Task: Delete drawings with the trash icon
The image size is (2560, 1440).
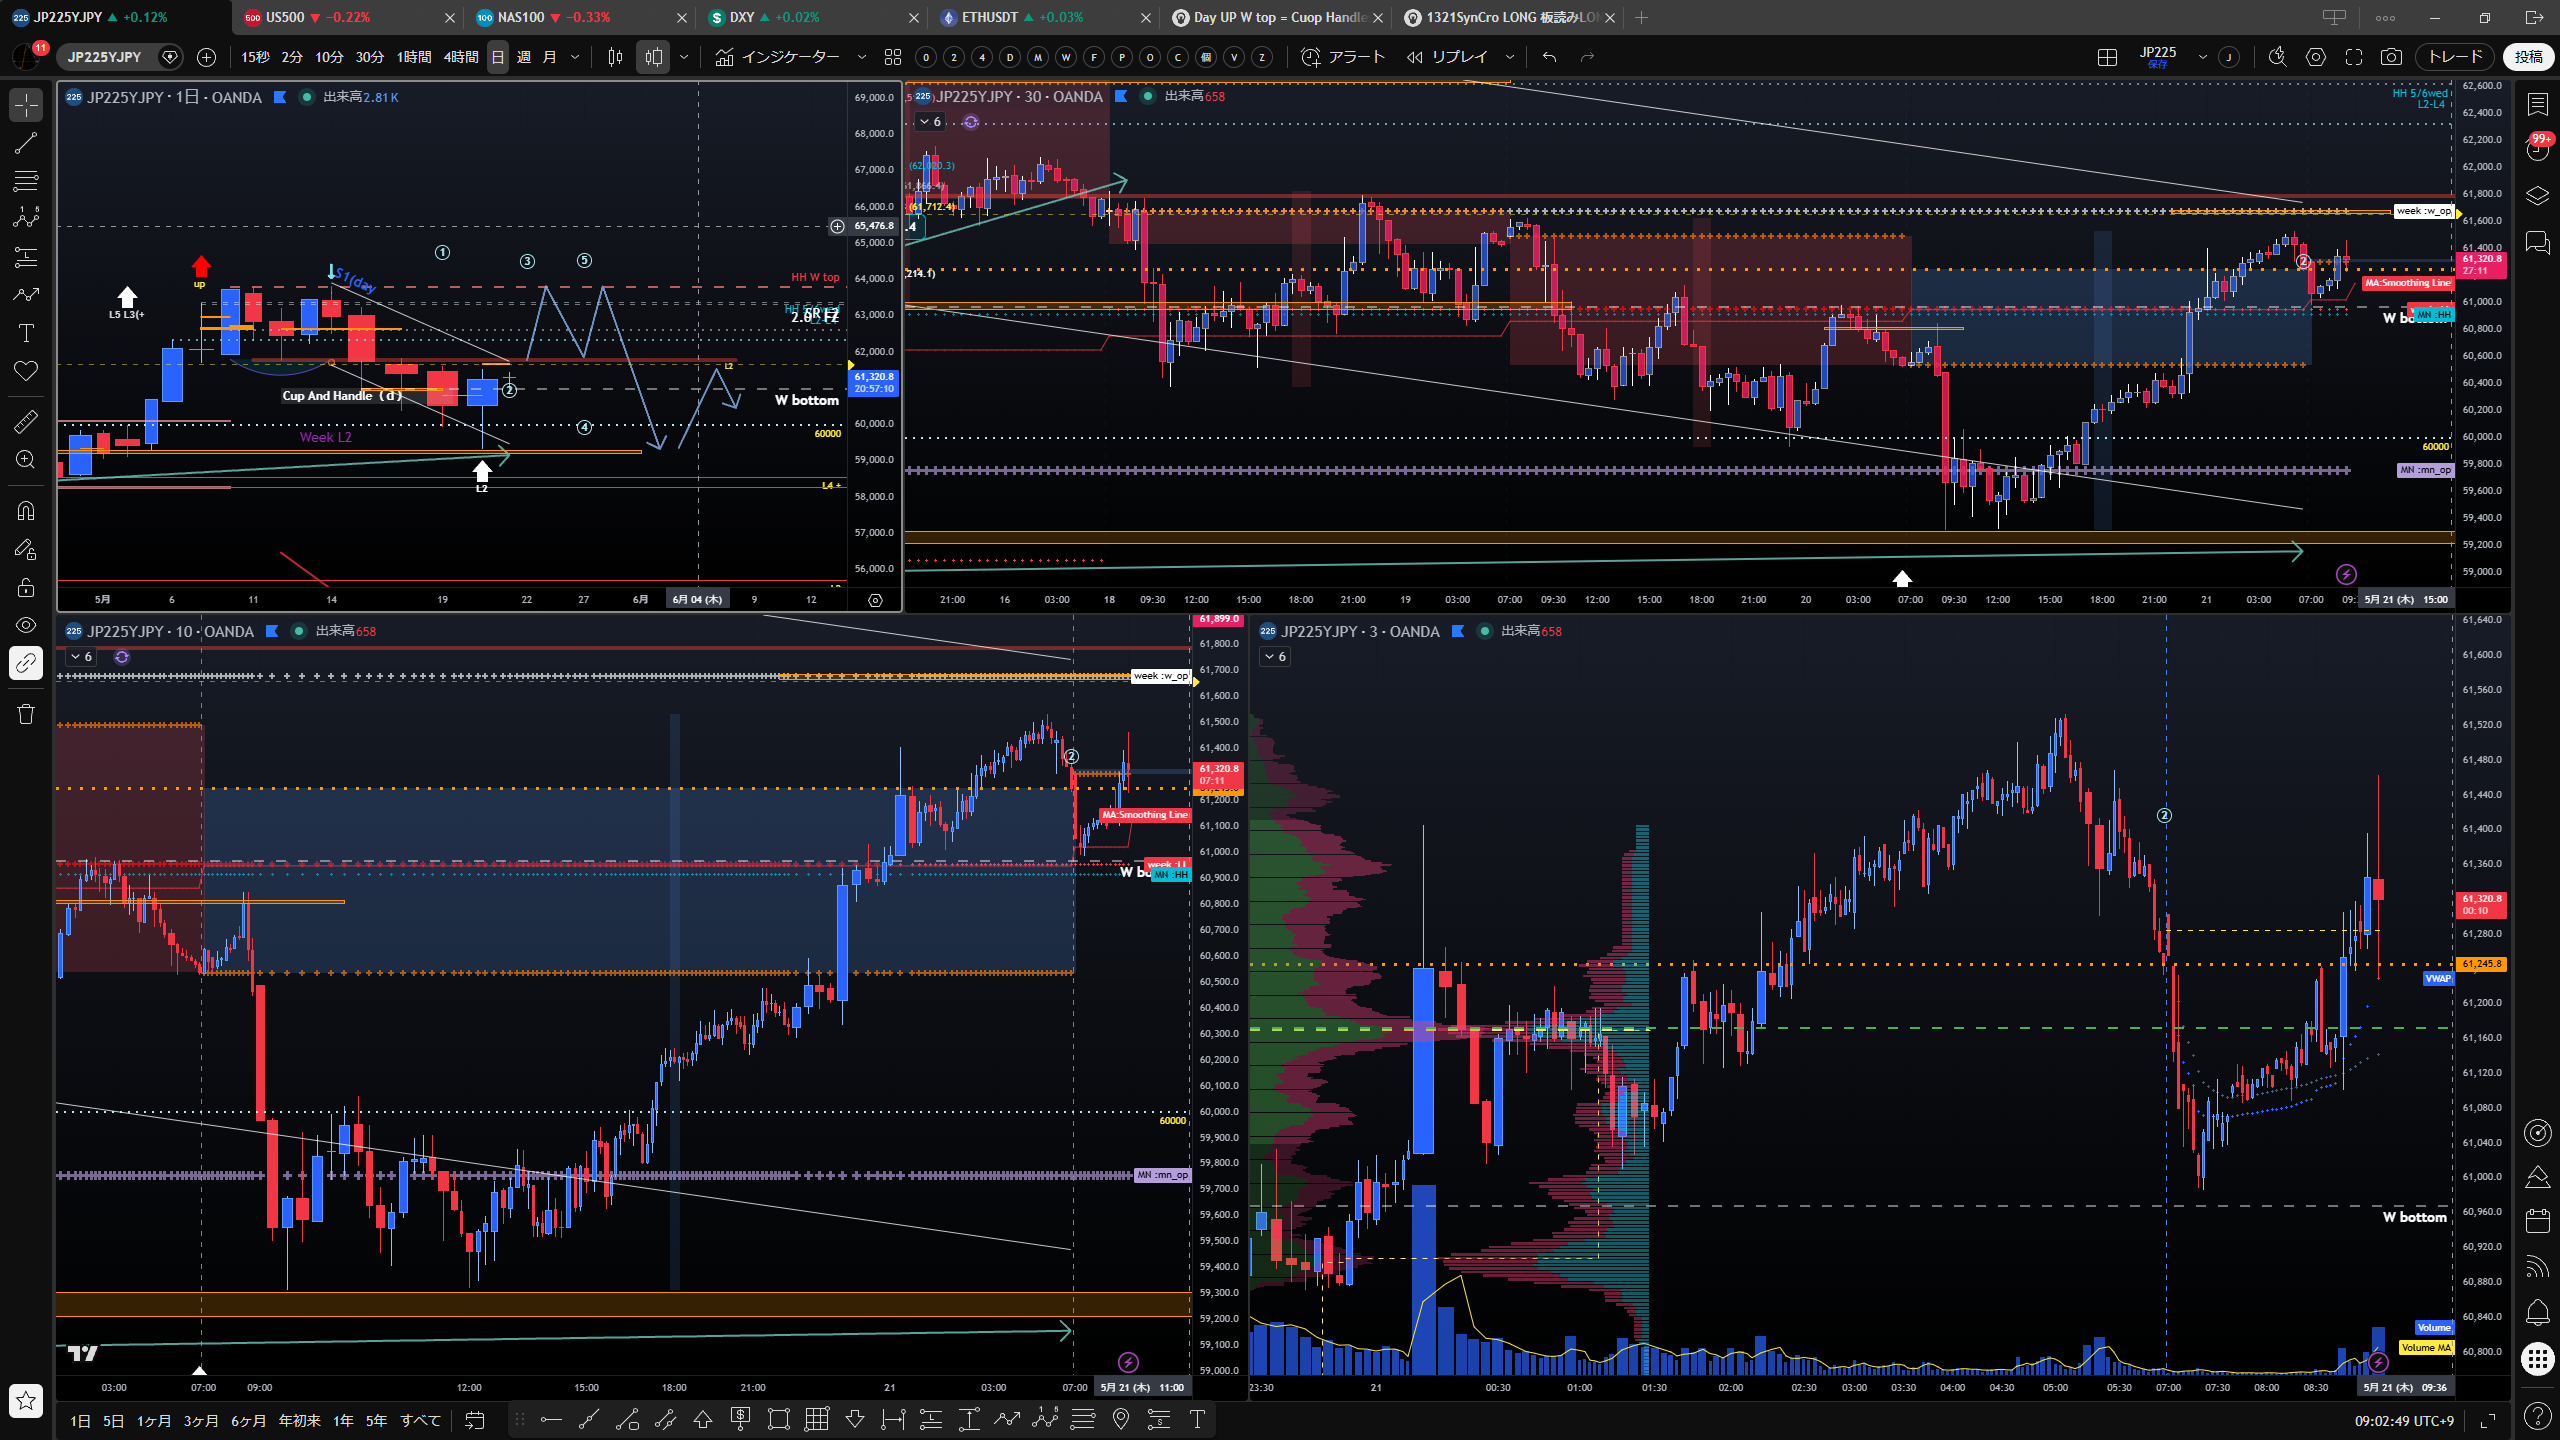Action: click(x=26, y=714)
